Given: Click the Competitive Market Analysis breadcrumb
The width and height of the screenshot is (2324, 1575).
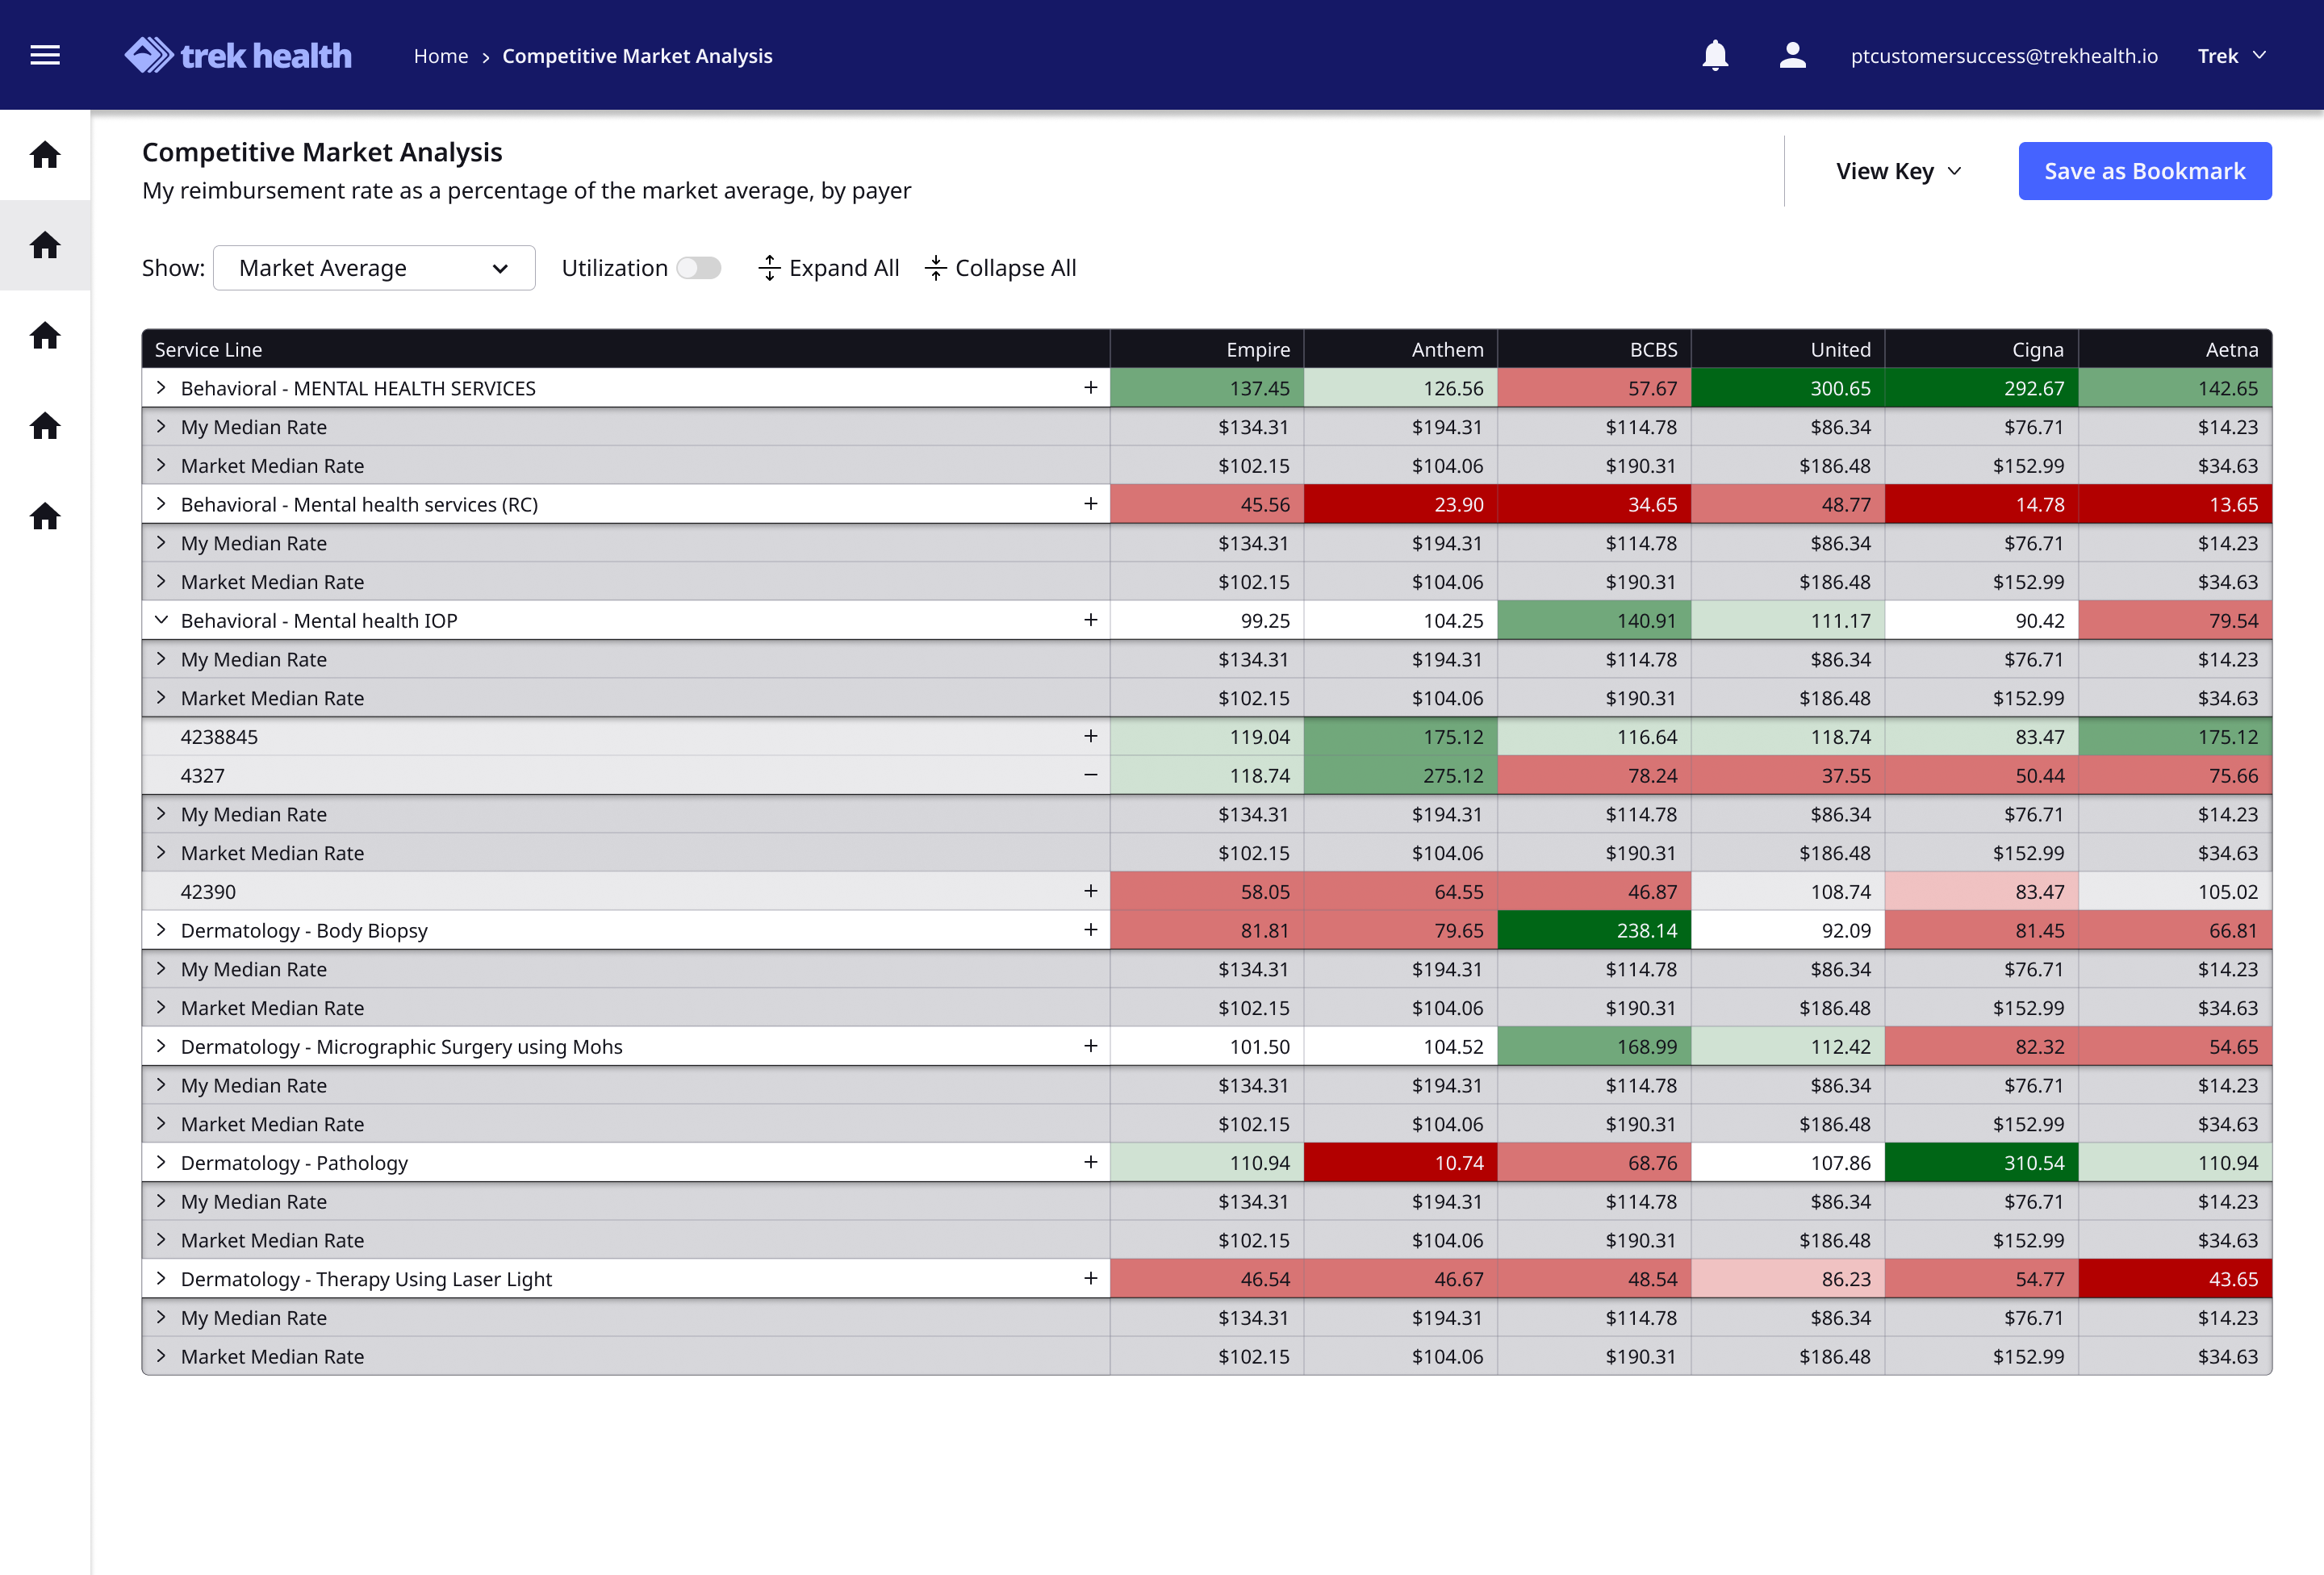Looking at the screenshot, I should click(x=637, y=56).
